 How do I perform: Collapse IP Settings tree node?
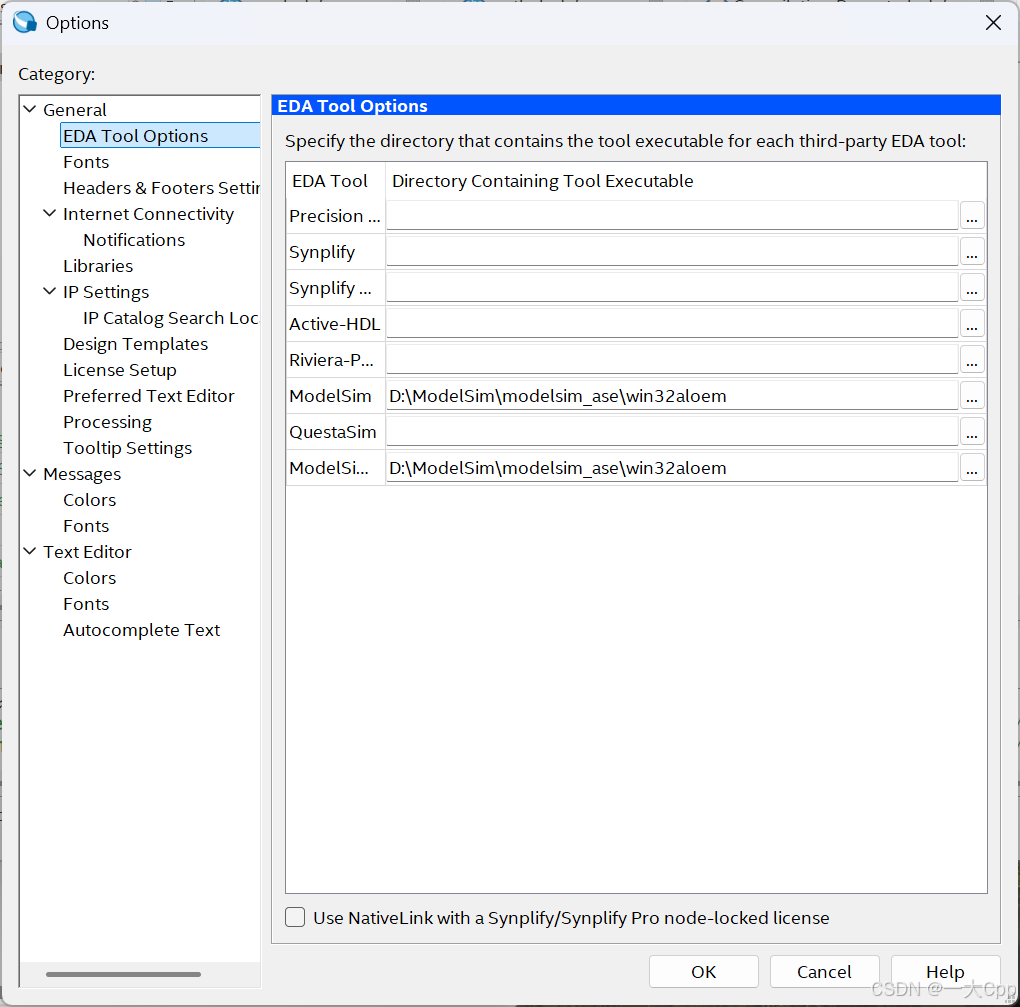(49, 291)
